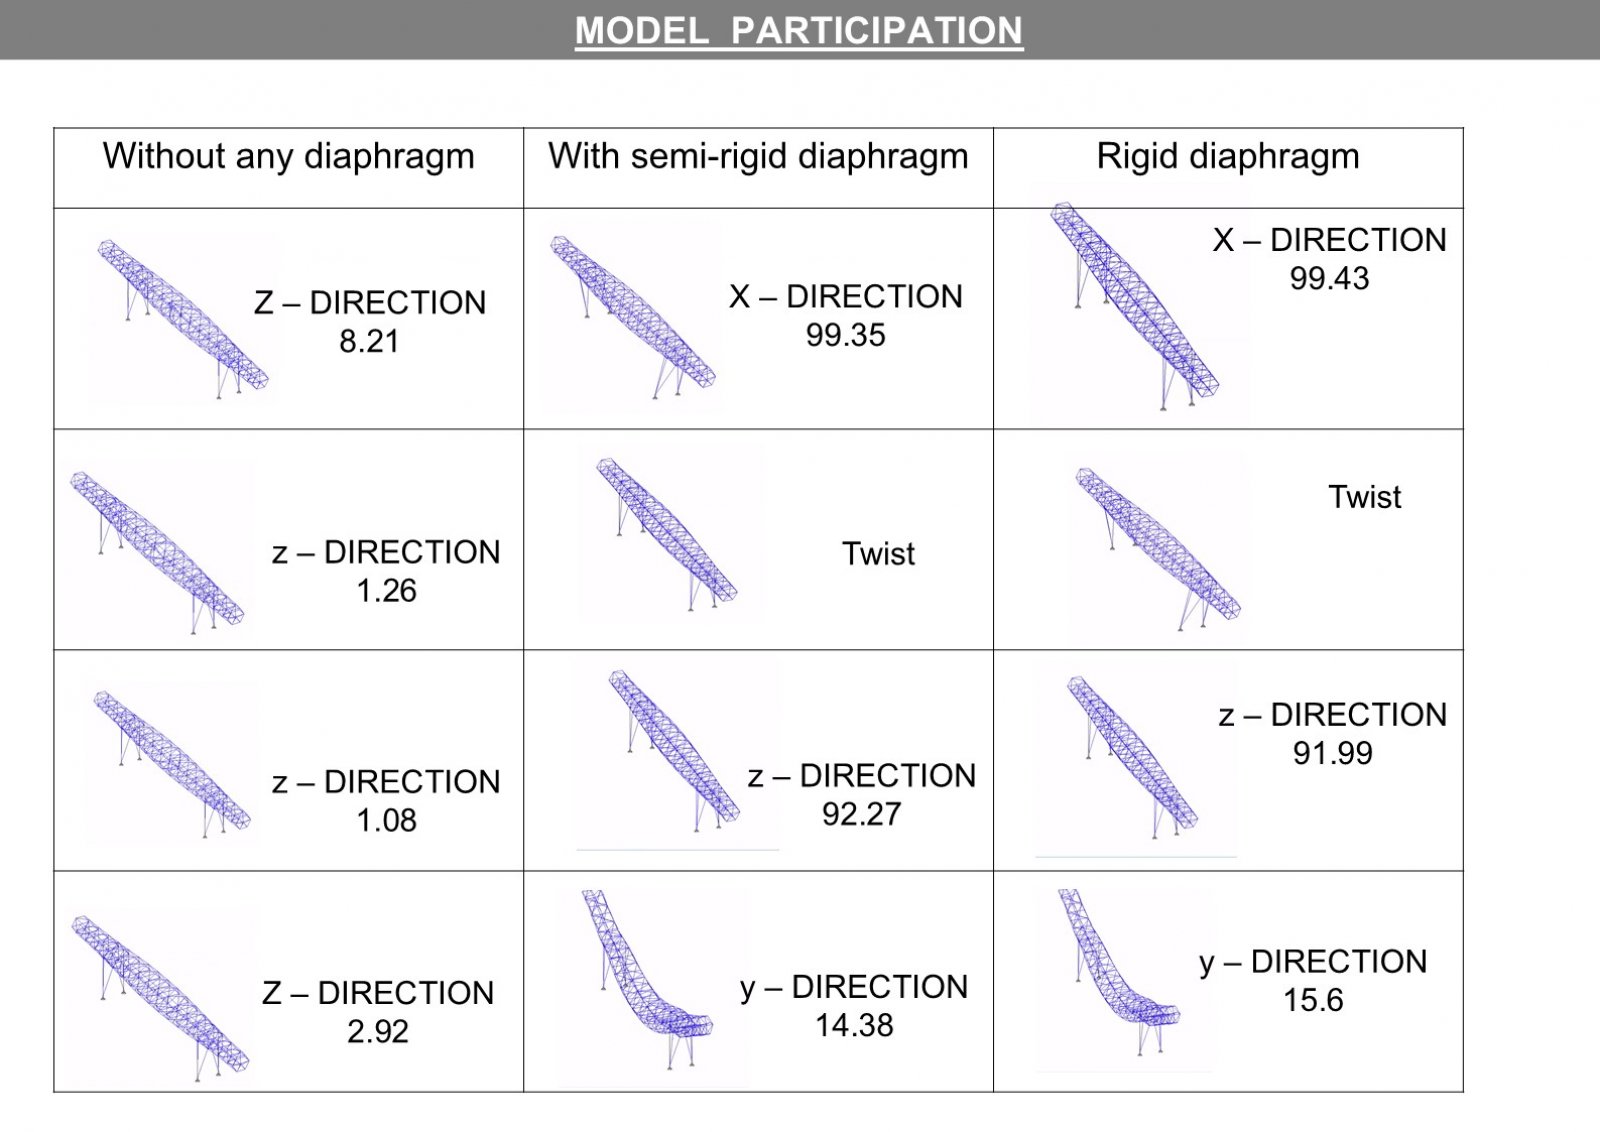The width and height of the screenshot is (1600, 1132).
Task: Click the MODEL PARTICIPATION title
Action: pos(798,30)
